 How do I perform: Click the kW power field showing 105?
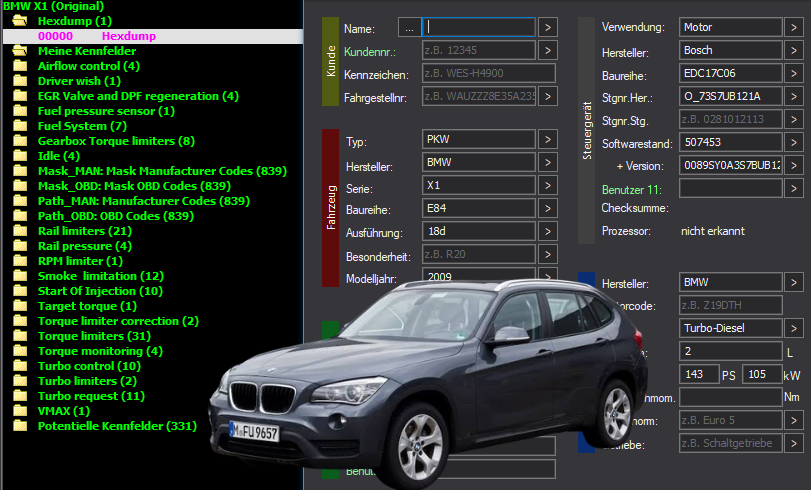[x=762, y=374]
